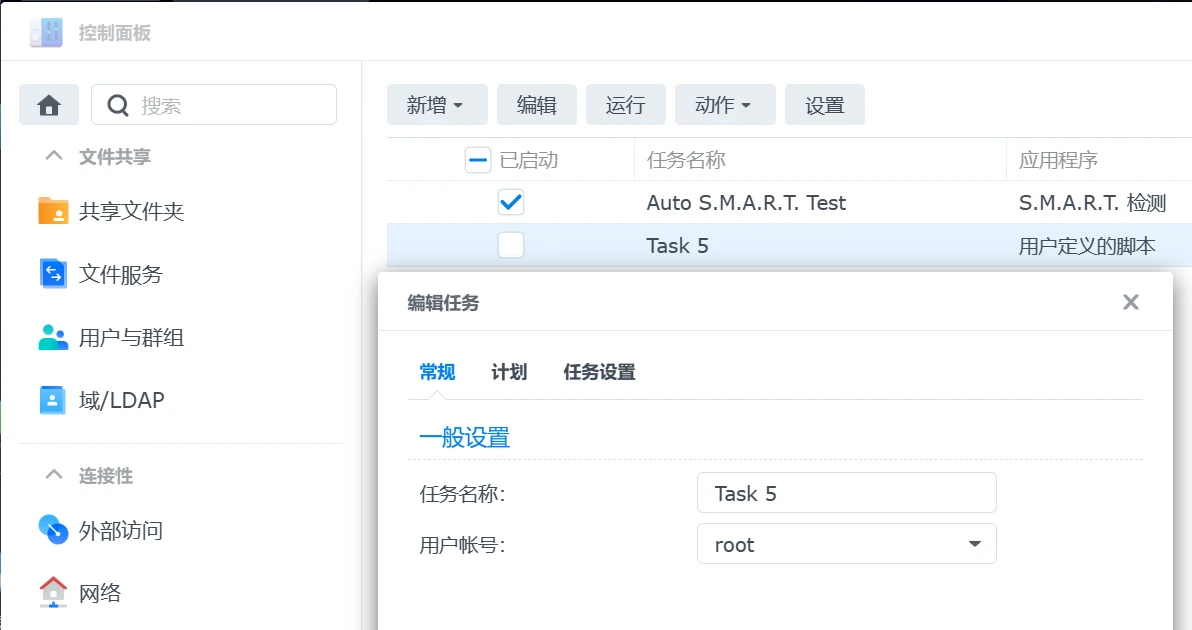Collapse the 连接性 section

pos(53,475)
